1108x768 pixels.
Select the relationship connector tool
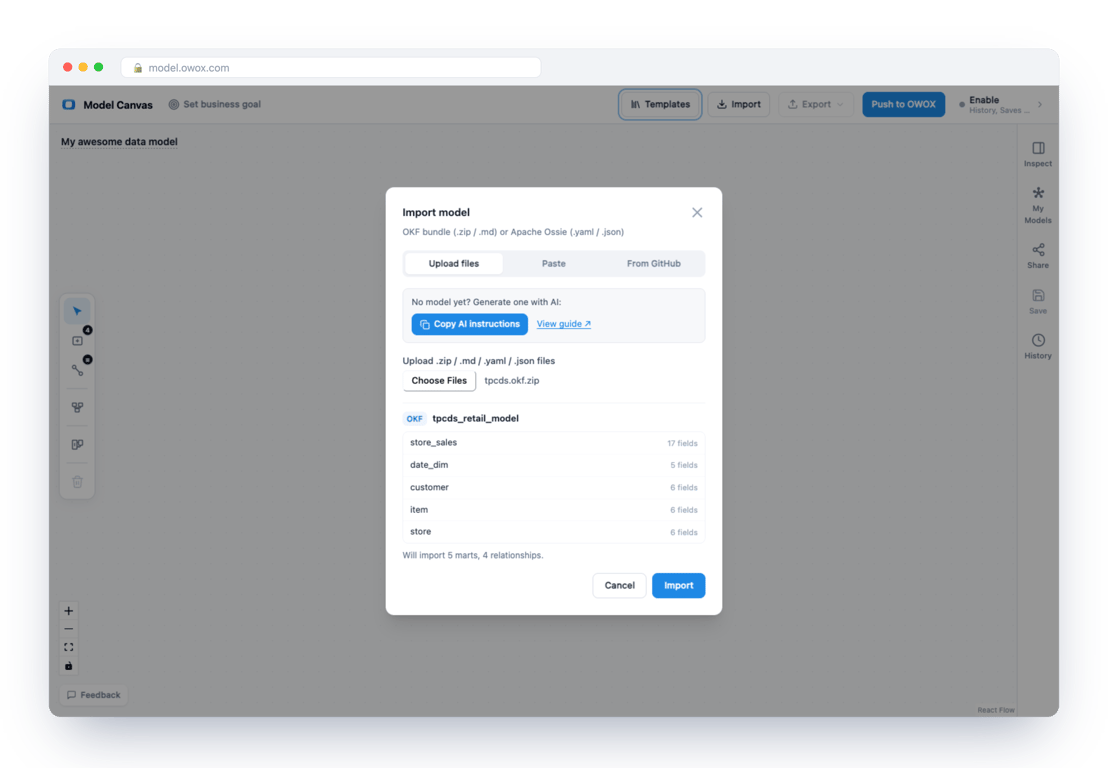tap(77, 370)
